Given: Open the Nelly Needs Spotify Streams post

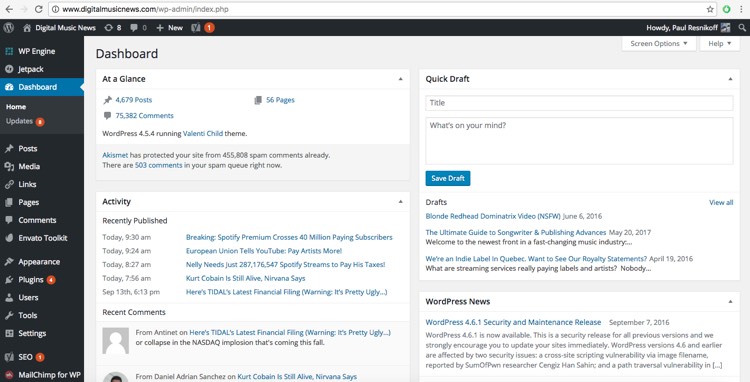Looking at the screenshot, I should 286,264.
